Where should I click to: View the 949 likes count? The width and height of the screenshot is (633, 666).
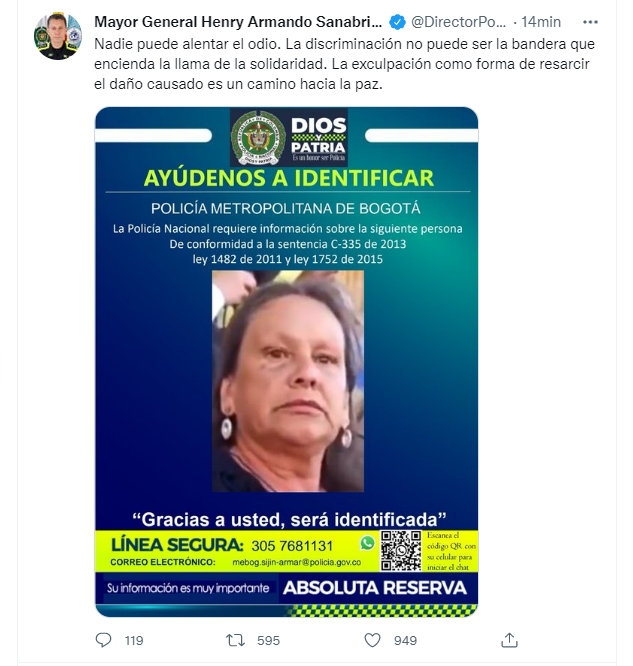coord(405,641)
